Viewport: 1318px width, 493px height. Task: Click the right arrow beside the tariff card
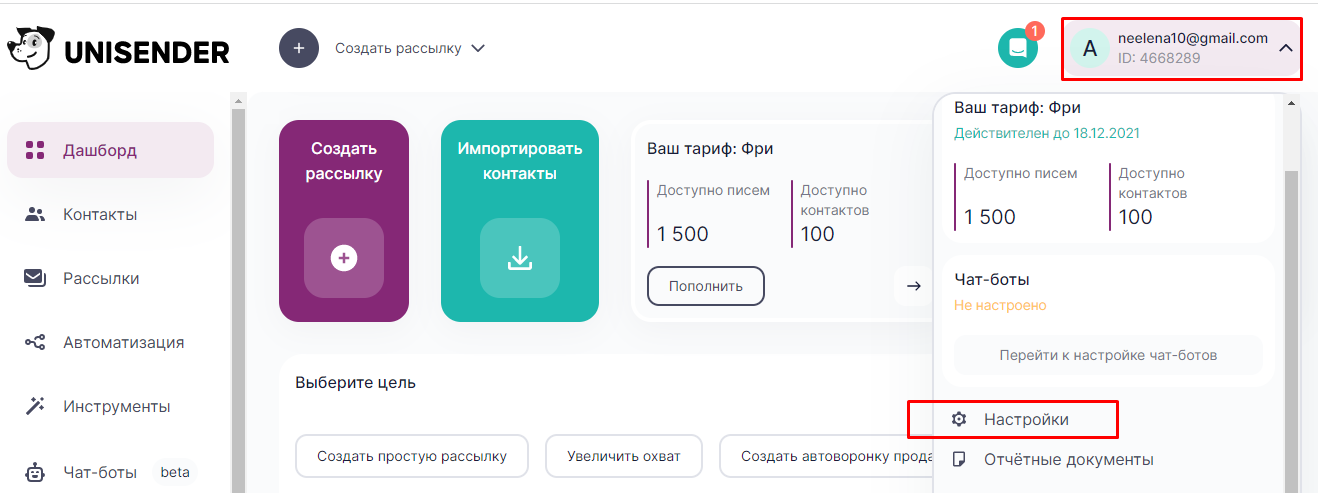pyautogui.click(x=913, y=286)
